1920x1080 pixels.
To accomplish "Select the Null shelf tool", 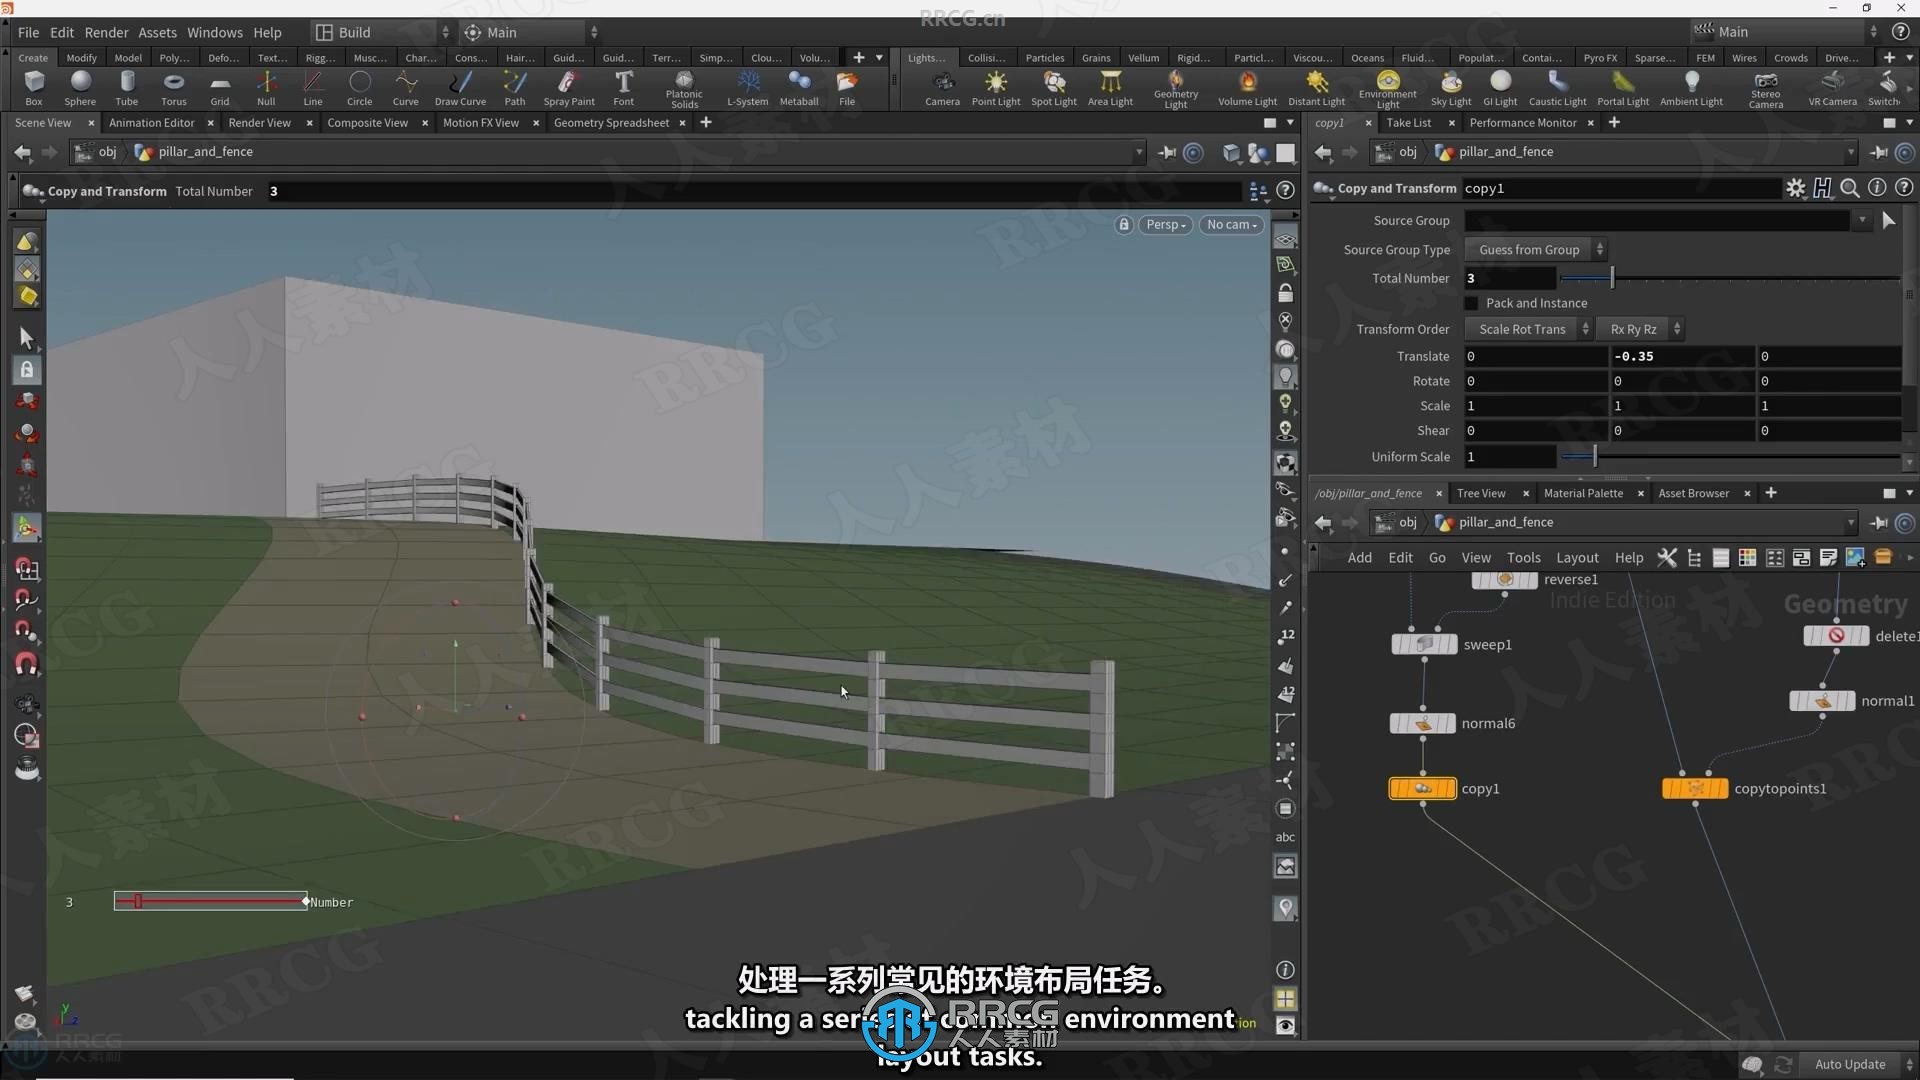I will pos(266,88).
